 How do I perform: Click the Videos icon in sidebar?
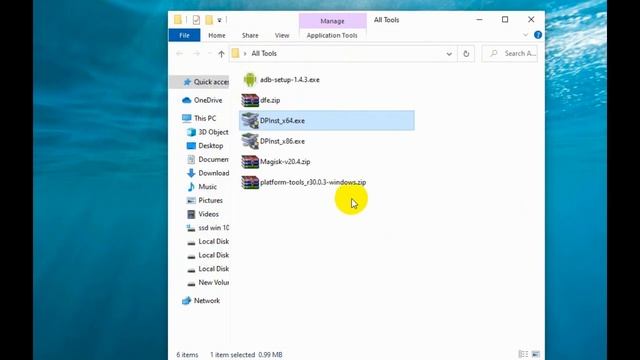point(191,214)
